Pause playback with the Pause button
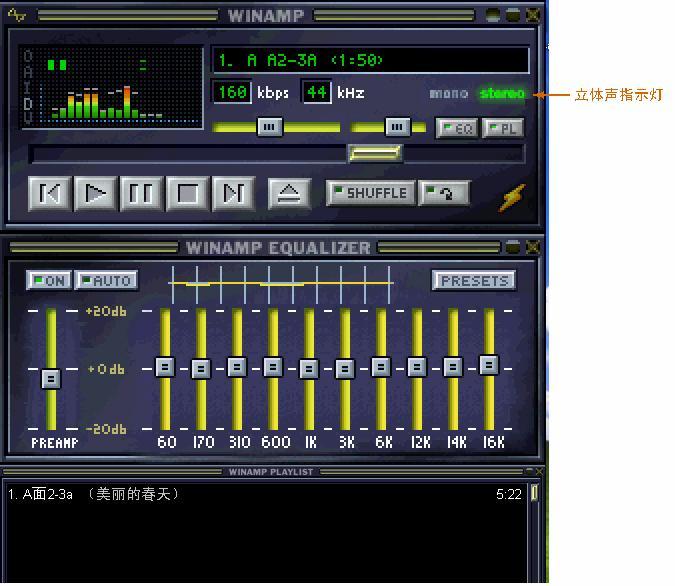This screenshot has height=586, width=675. tap(142, 193)
